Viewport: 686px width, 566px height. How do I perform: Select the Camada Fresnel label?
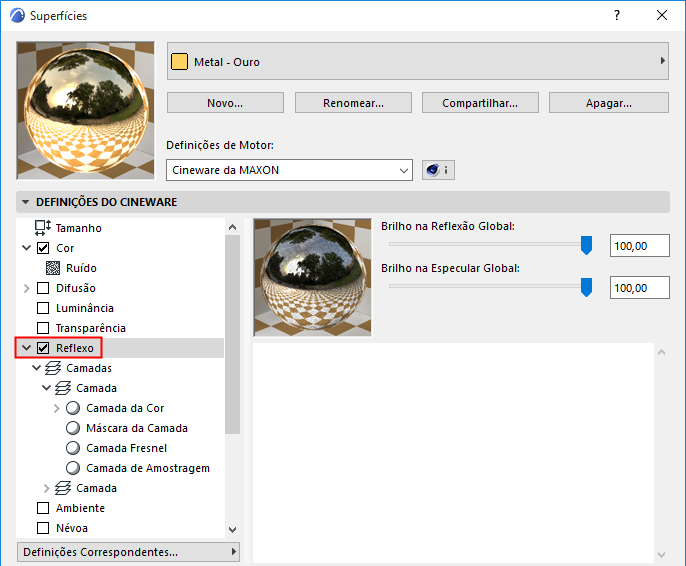(x=126, y=448)
